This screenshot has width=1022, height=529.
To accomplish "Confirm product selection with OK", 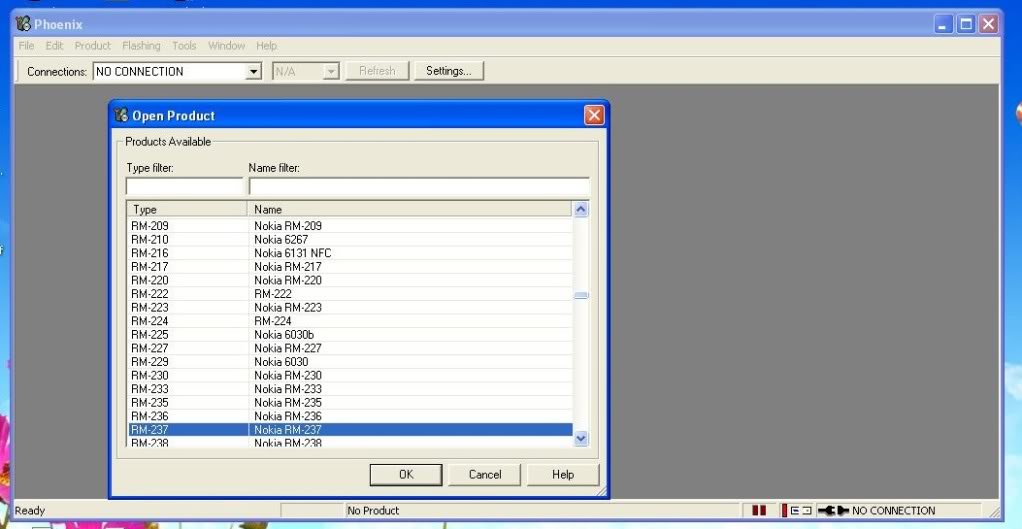I will click(x=406, y=475).
